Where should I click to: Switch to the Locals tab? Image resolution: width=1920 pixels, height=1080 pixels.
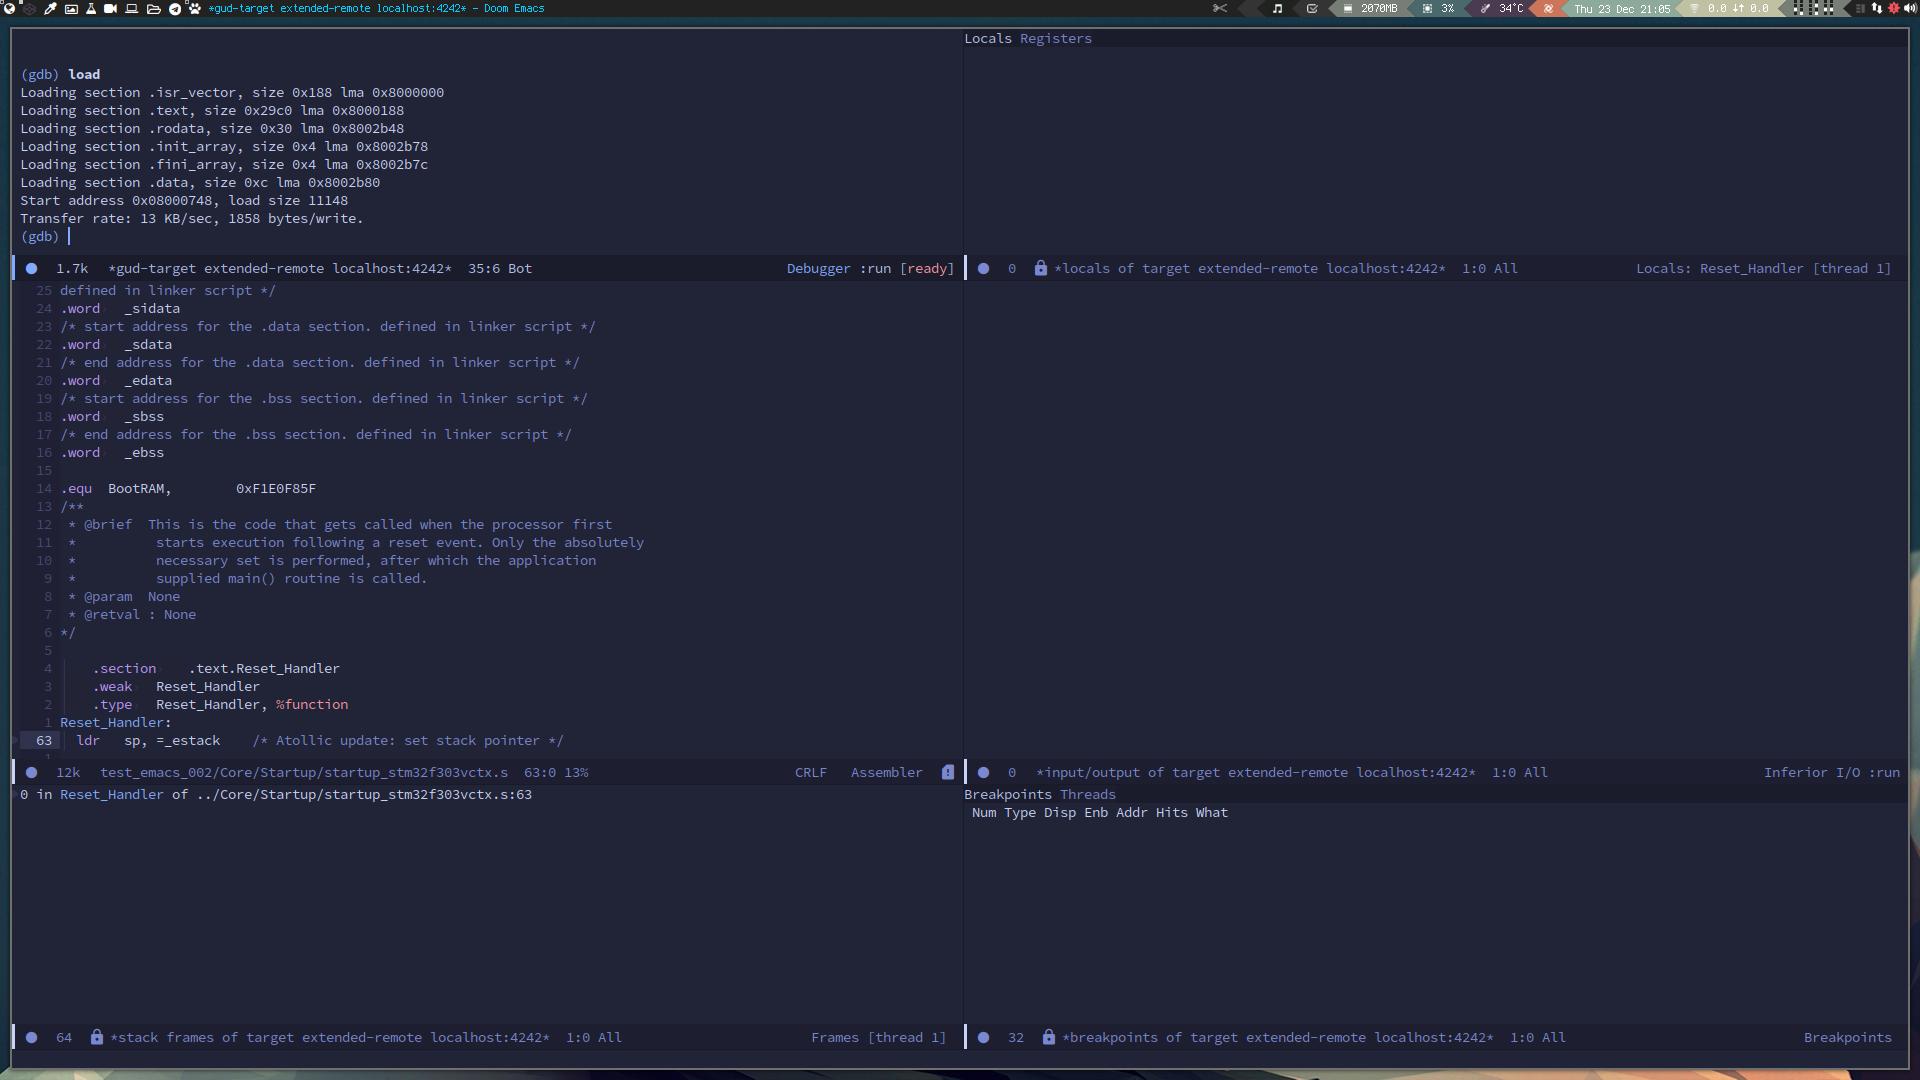(988, 39)
